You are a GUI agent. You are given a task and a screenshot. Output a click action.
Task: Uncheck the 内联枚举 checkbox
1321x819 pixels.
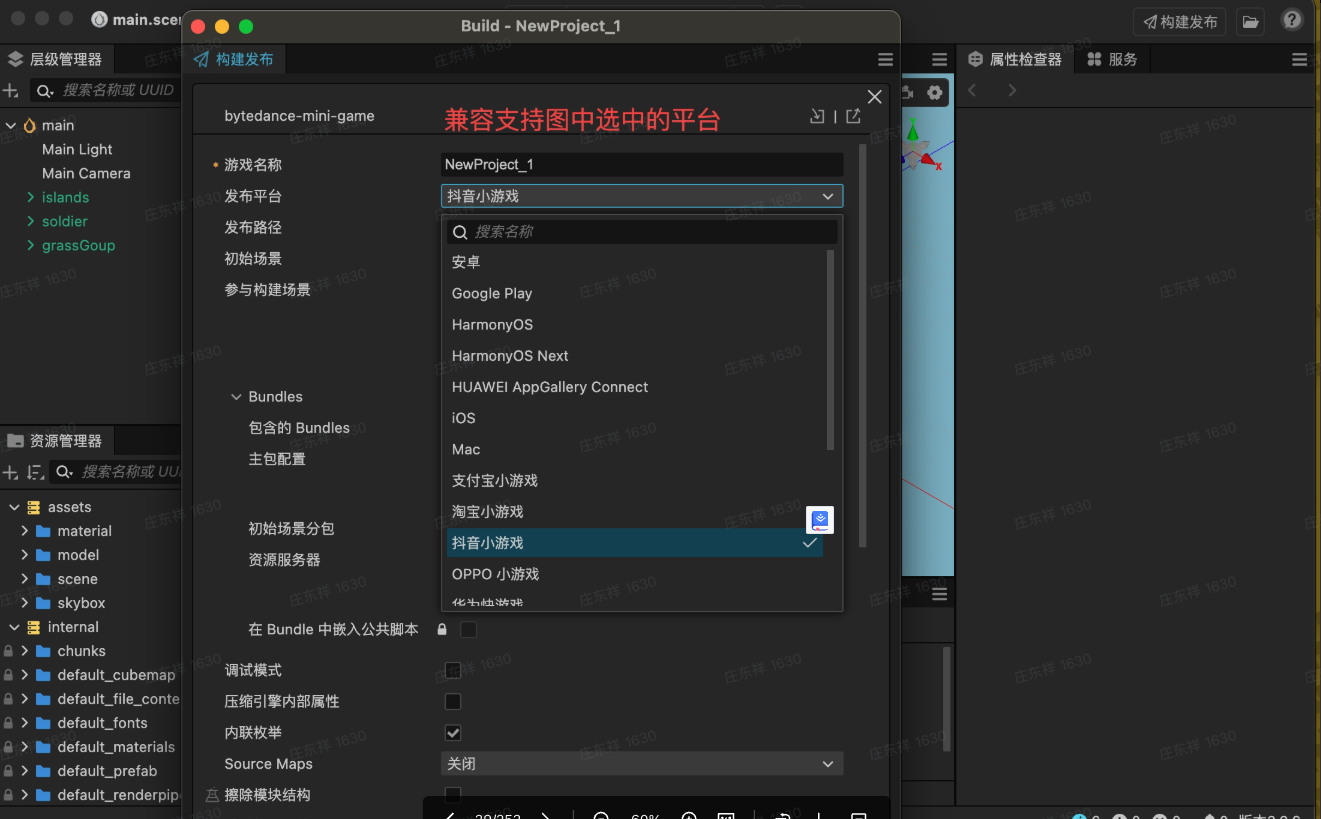point(453,733)
